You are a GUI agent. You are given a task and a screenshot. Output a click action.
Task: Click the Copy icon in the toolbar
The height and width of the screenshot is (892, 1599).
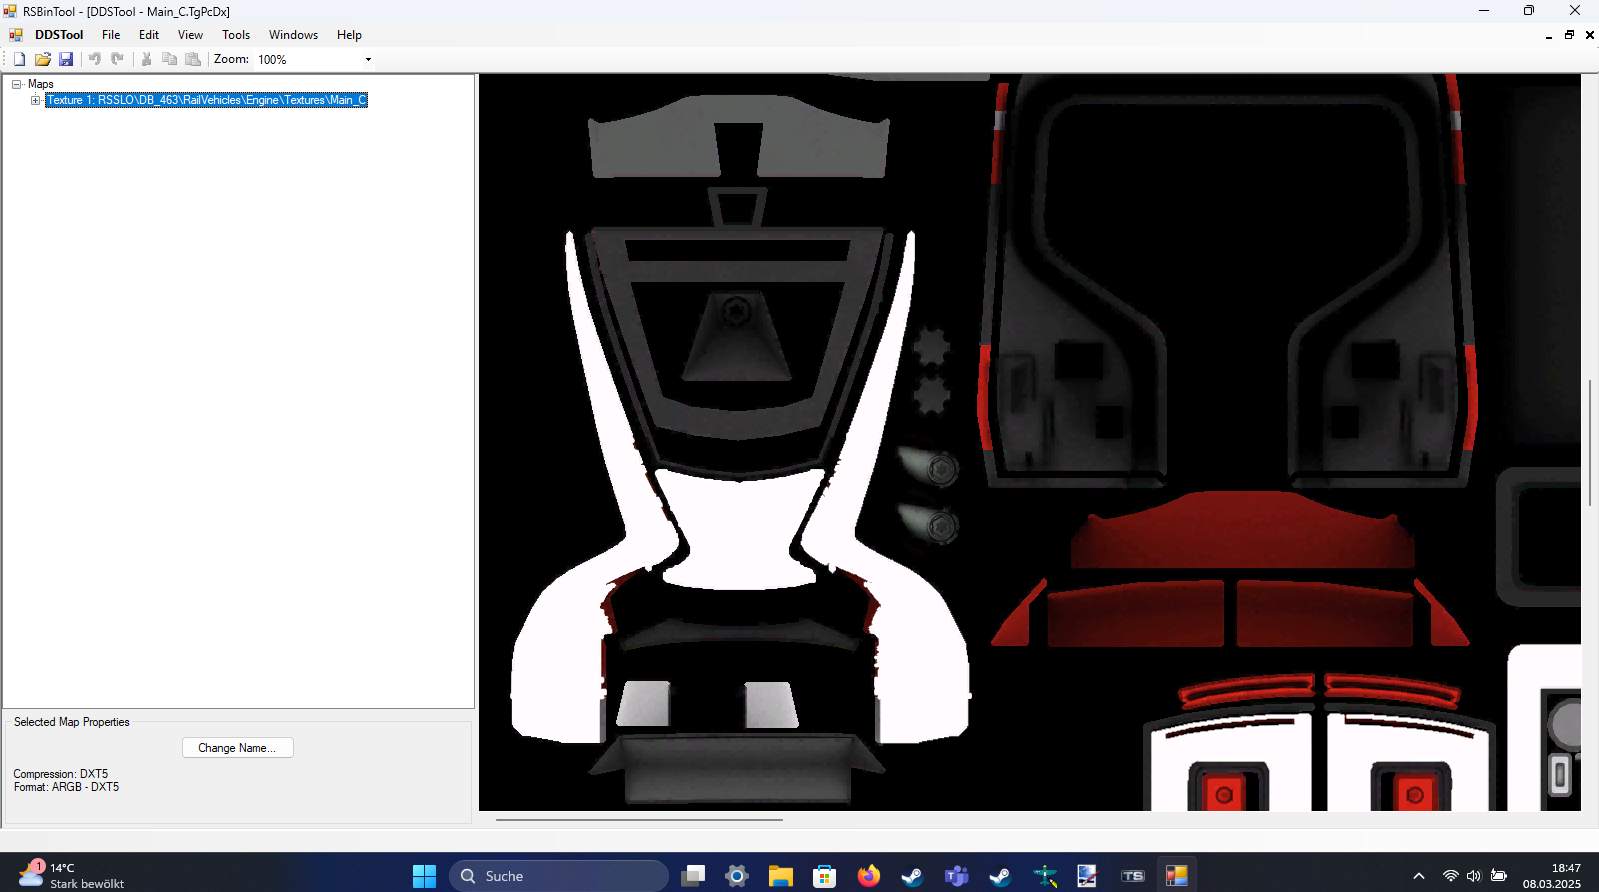169,59
